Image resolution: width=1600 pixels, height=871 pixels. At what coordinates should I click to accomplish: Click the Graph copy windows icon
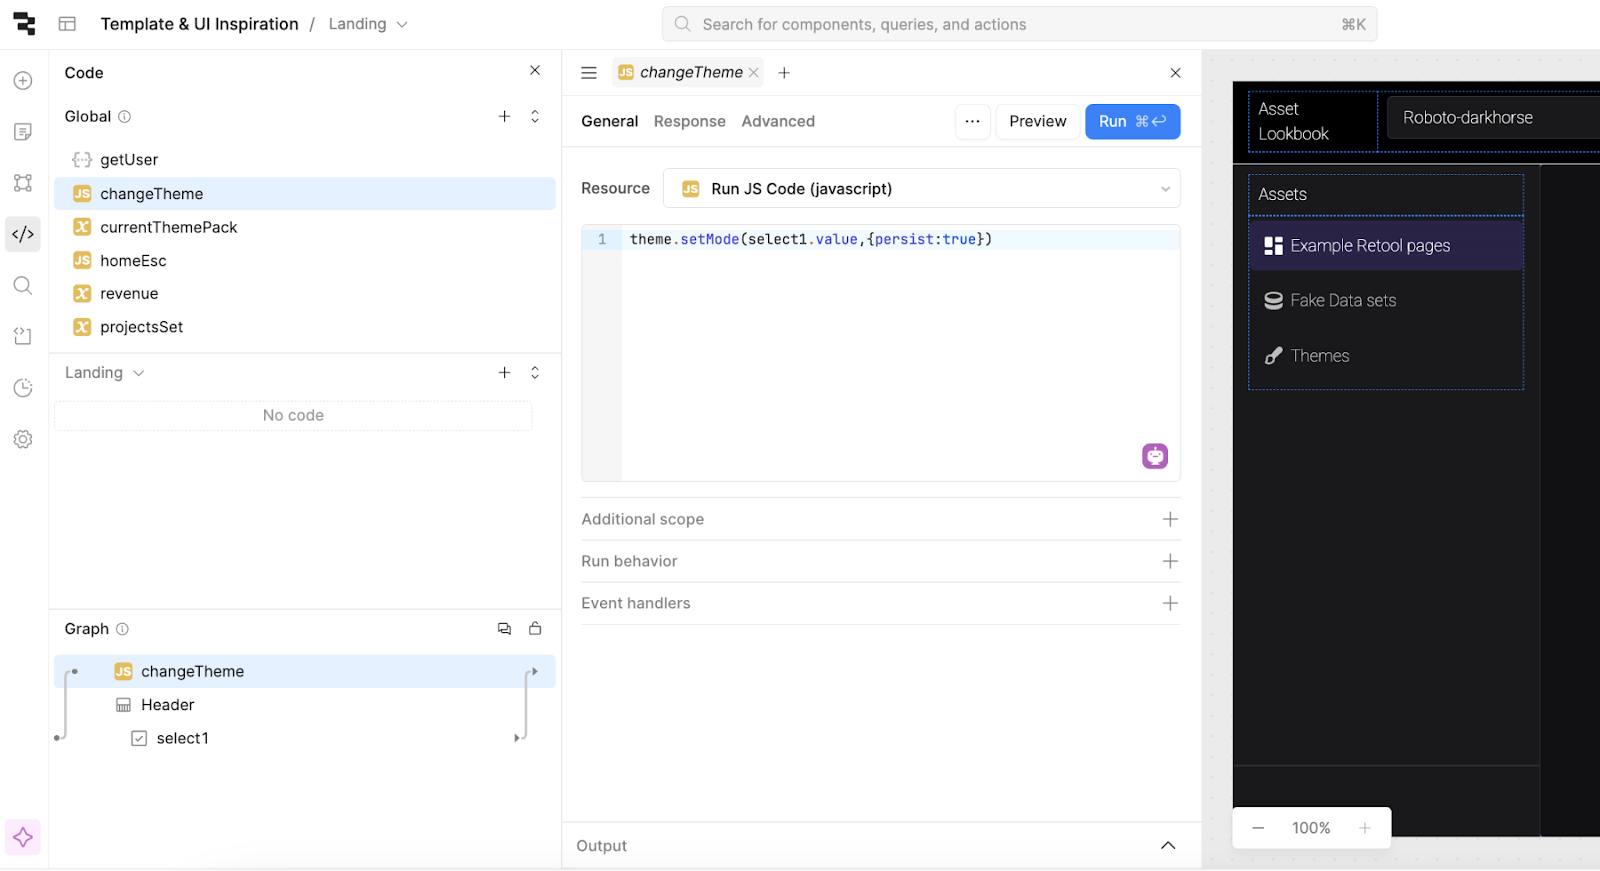coord(504,629)
